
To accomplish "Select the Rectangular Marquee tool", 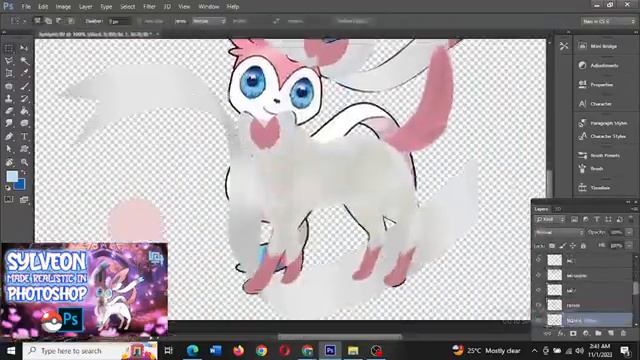I will [x=9, y=49].
